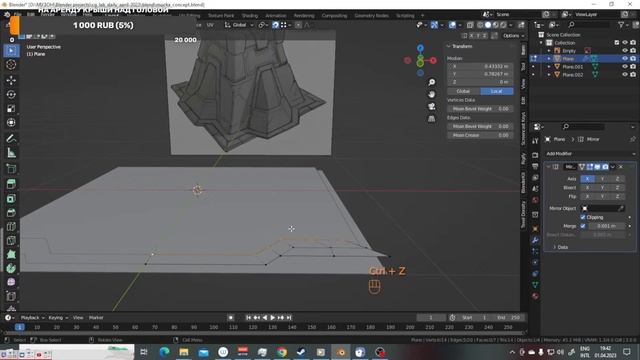This screenshot has height=360, width=640.
Task: Open Object Data green triangle tab
Action: pyautogui.click(x=535, y=285)
